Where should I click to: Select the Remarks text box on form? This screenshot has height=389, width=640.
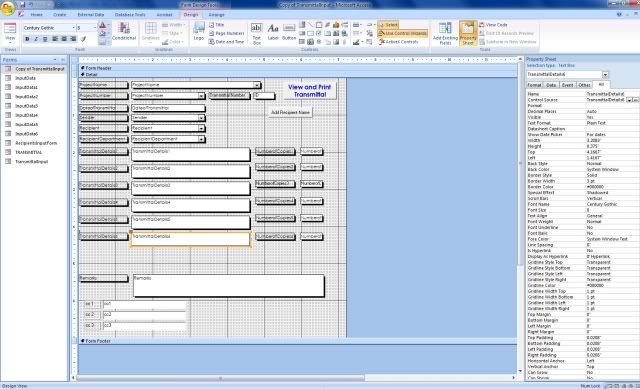coord(229,286)
